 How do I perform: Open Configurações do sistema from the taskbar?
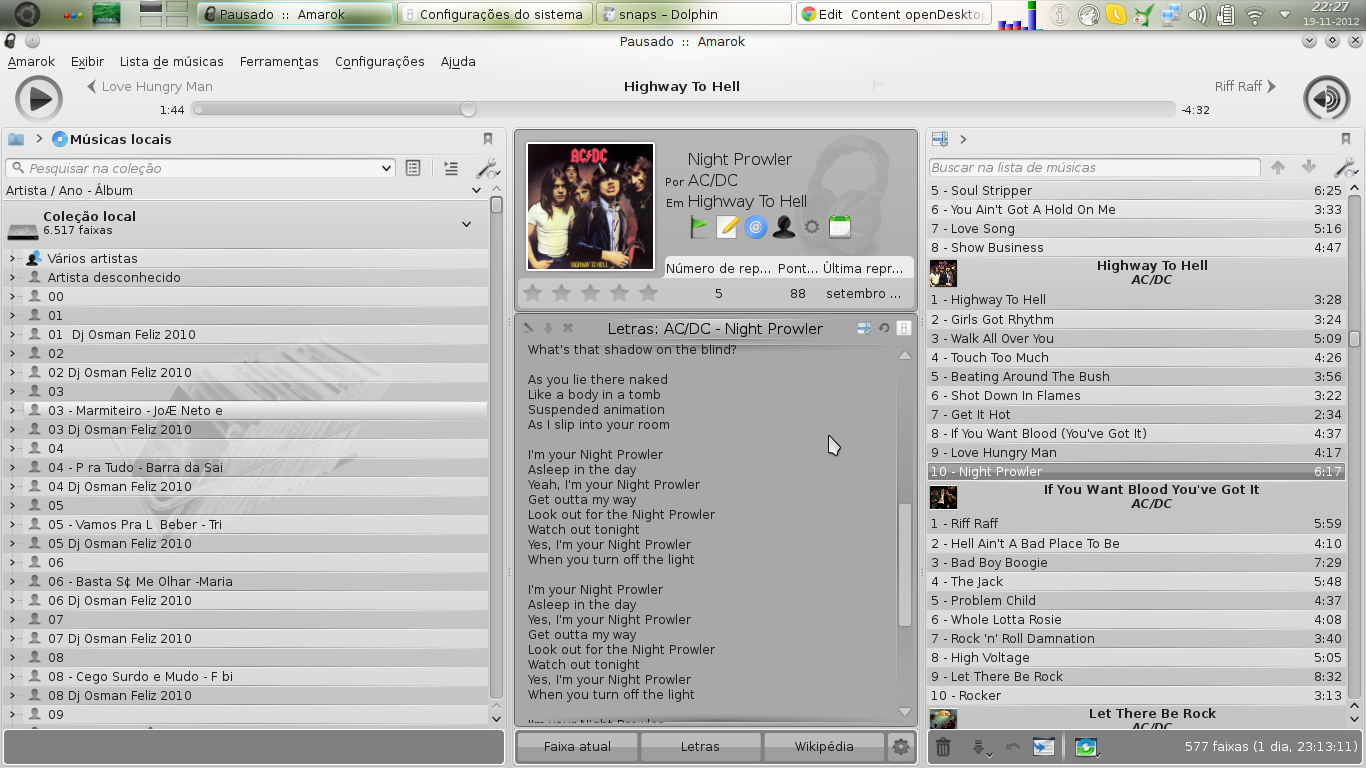pyautogui.click(x=494, y=14)
